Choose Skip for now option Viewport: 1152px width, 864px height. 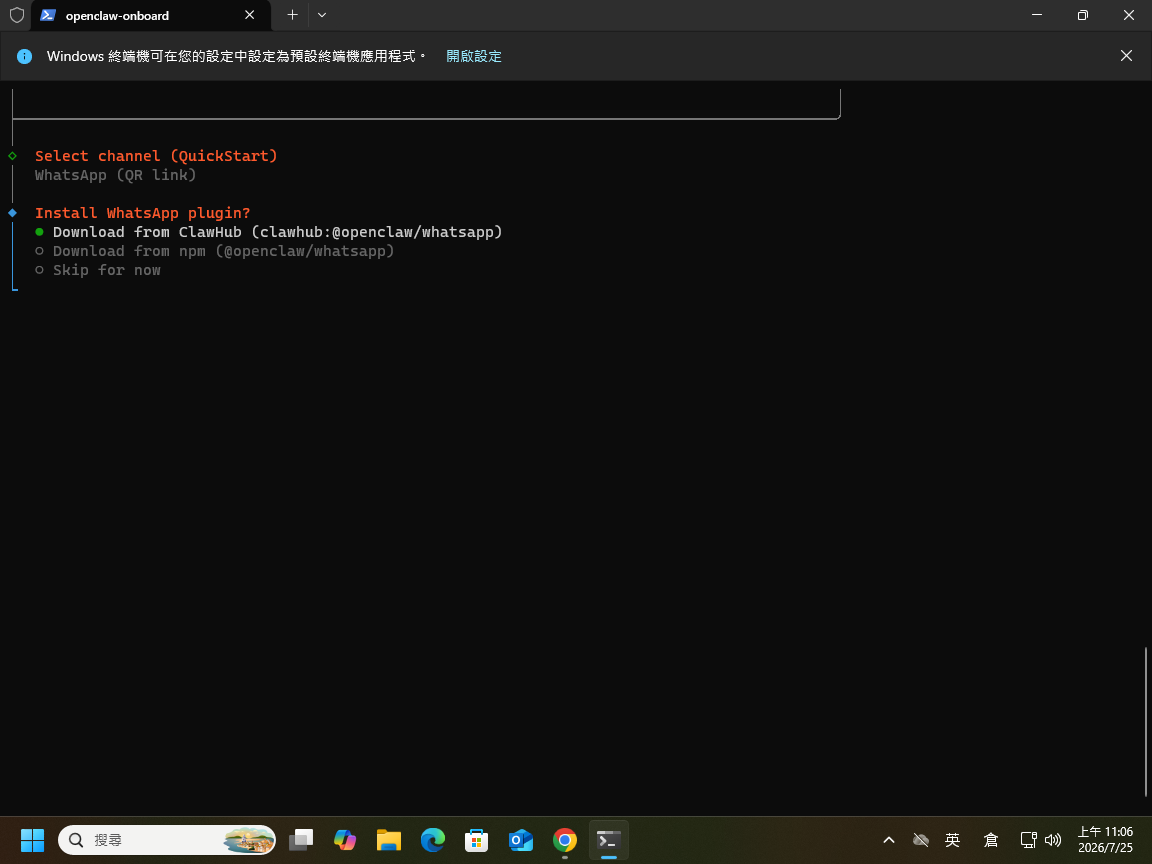click(98, 270)
